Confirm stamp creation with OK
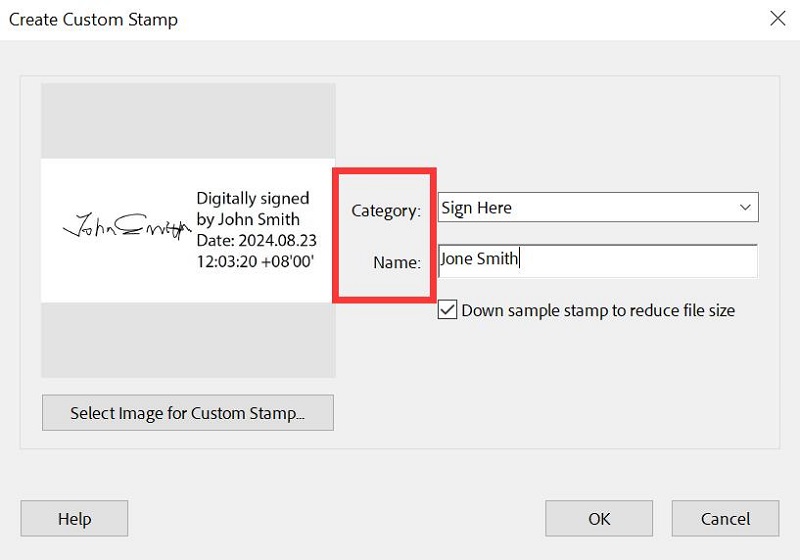The image size is (800, 560). (599, 518)
